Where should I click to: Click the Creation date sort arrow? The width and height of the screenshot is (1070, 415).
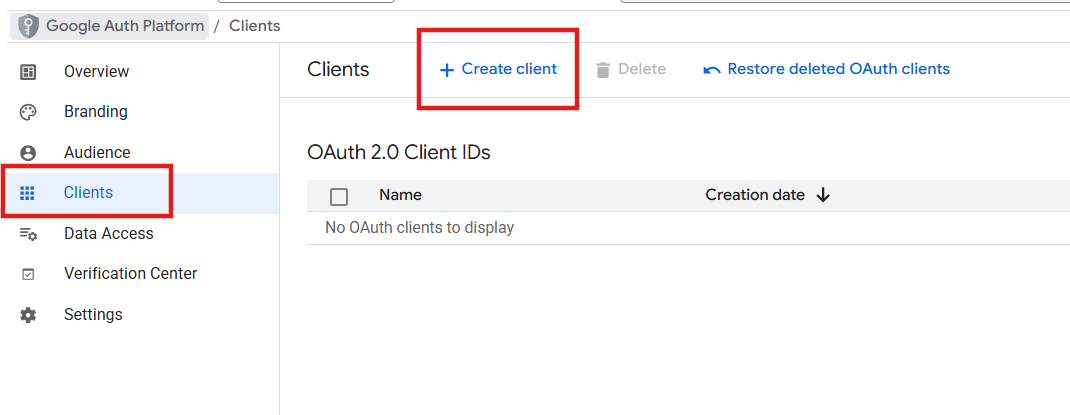tap(823, 196)
